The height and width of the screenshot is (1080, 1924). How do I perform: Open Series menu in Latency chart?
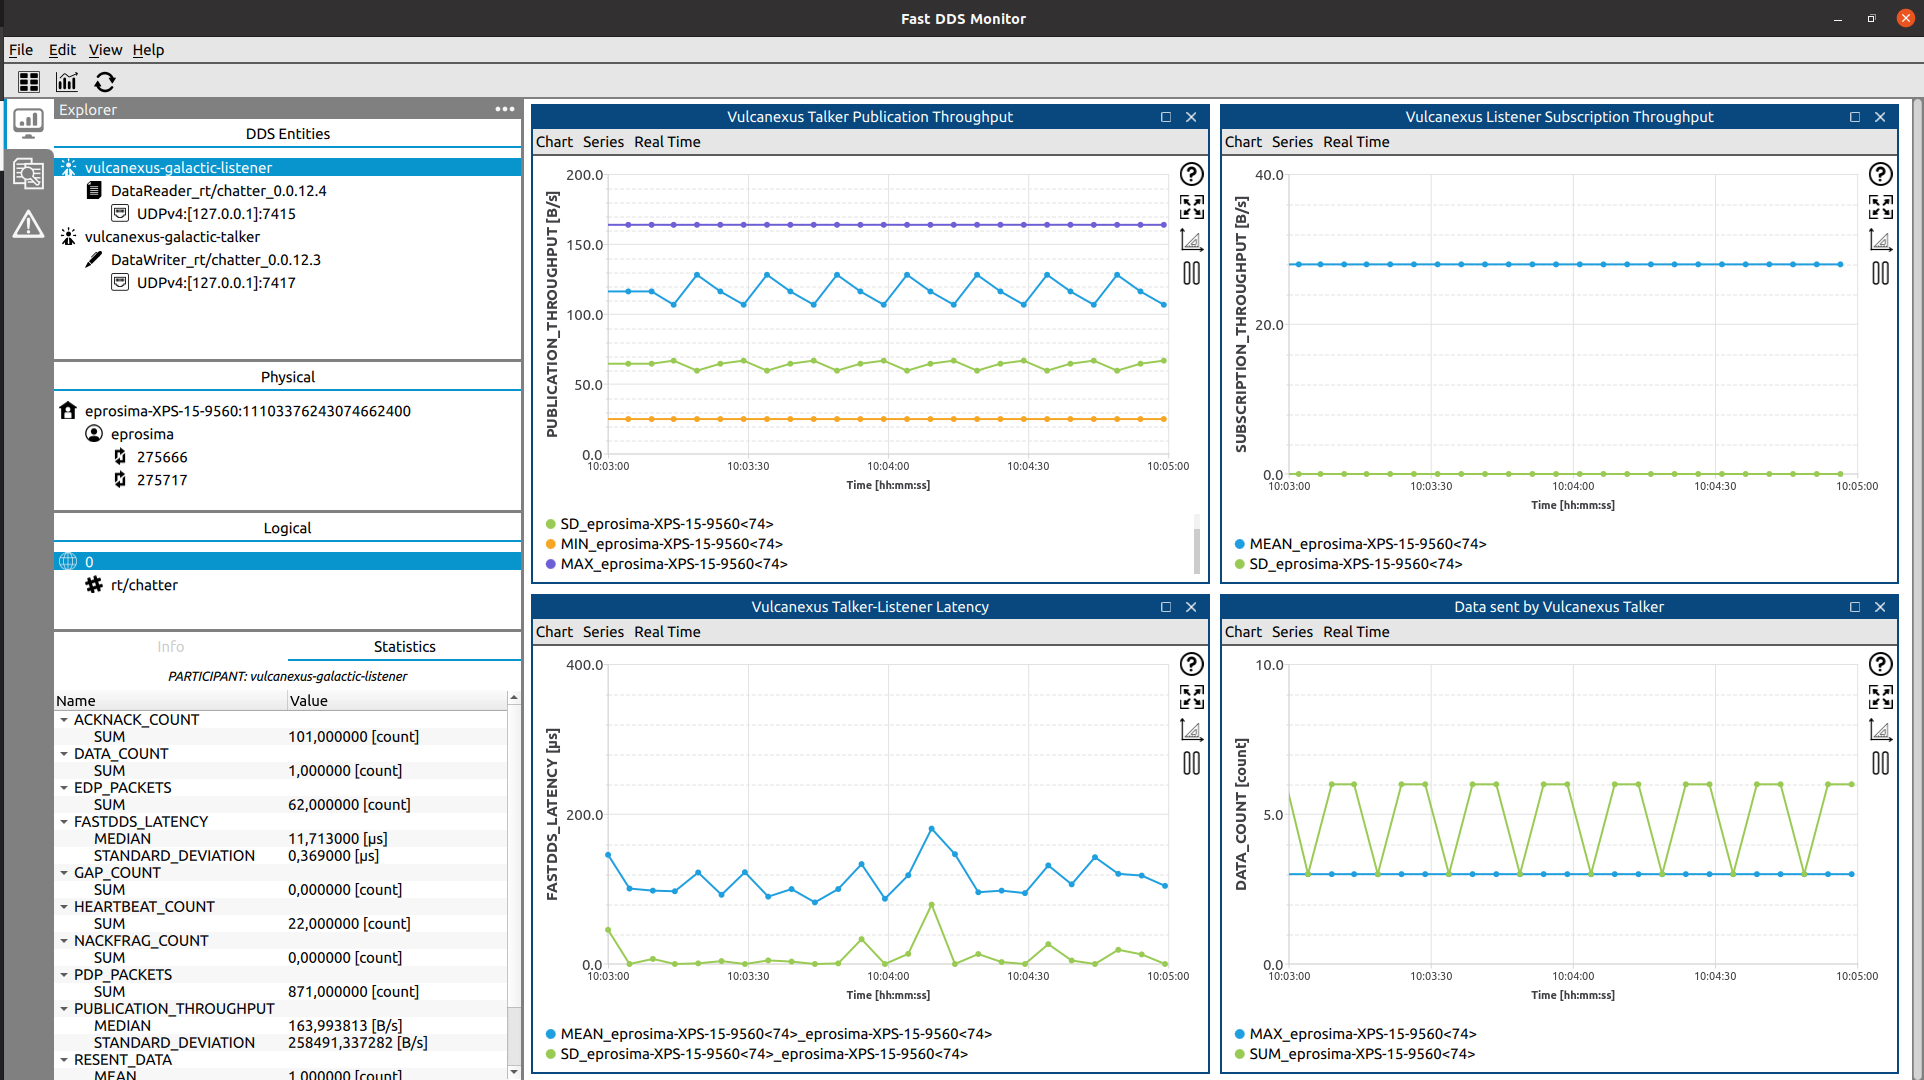pyautogui.click(x=603, y=632)
